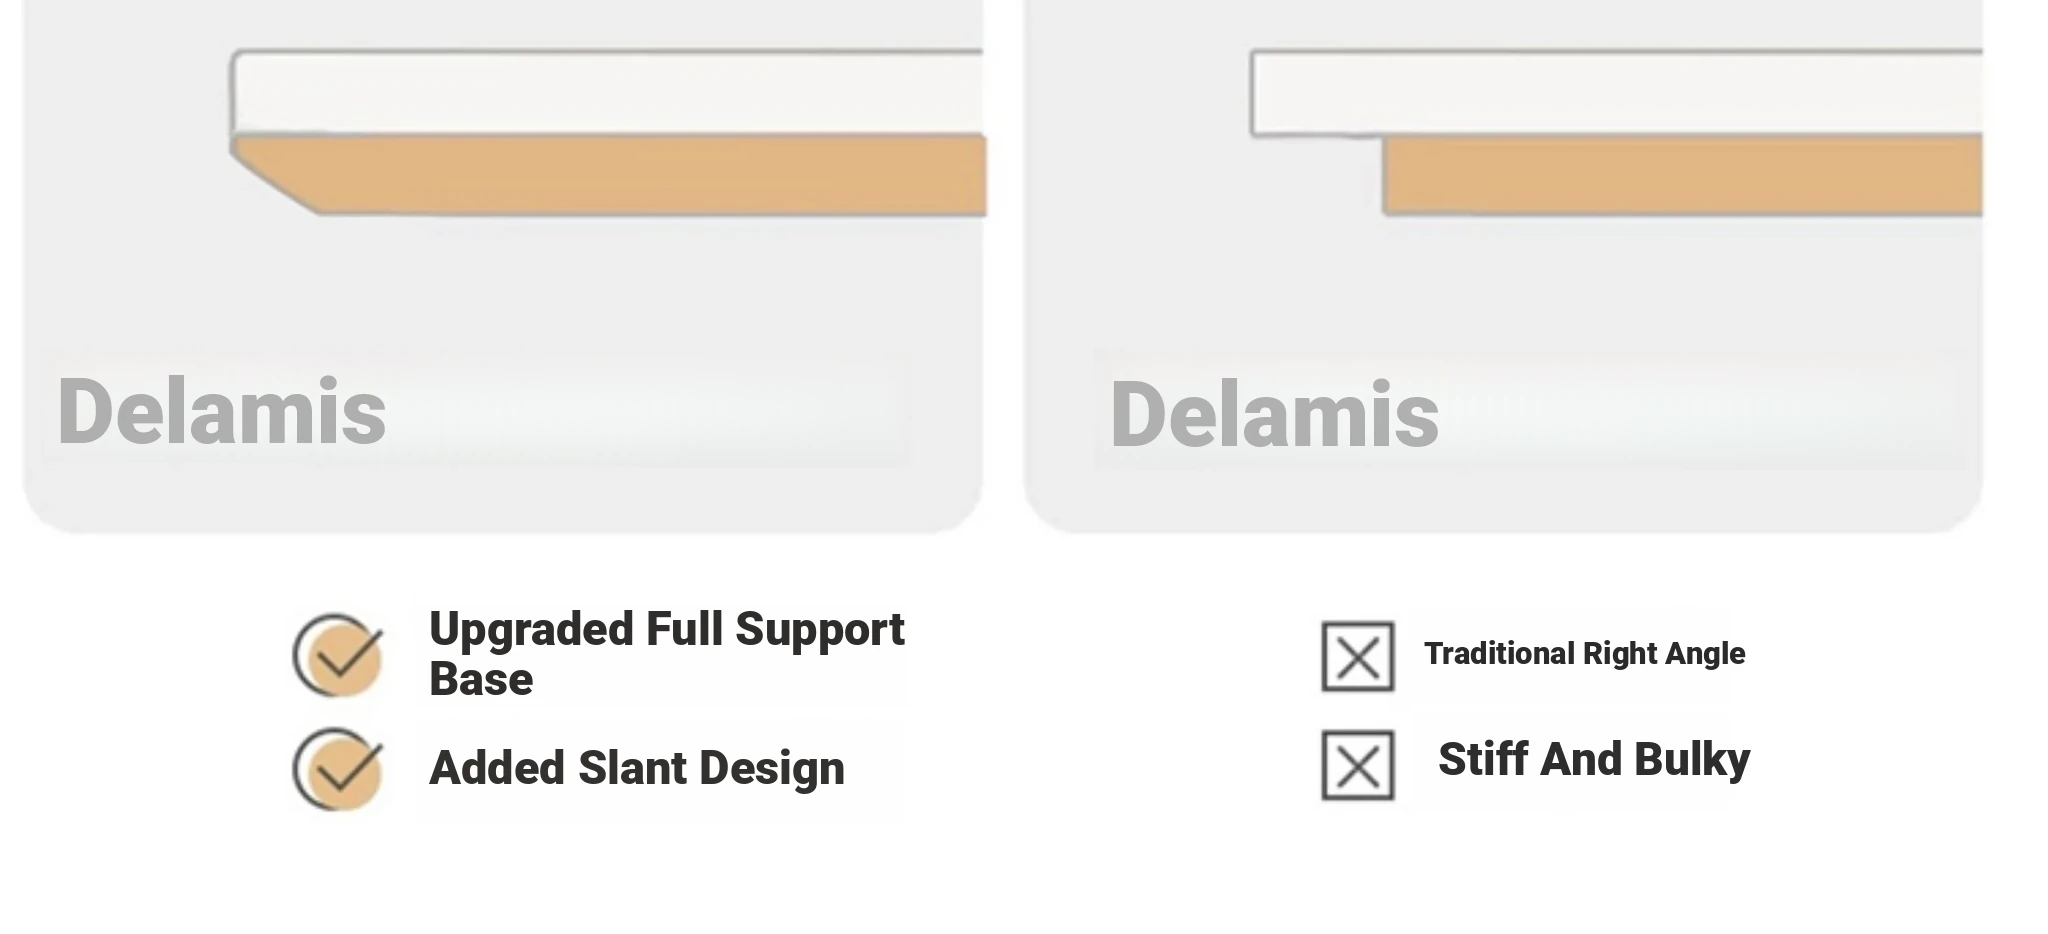Click the Upgraded Full Support Base text

pos(666,654)
